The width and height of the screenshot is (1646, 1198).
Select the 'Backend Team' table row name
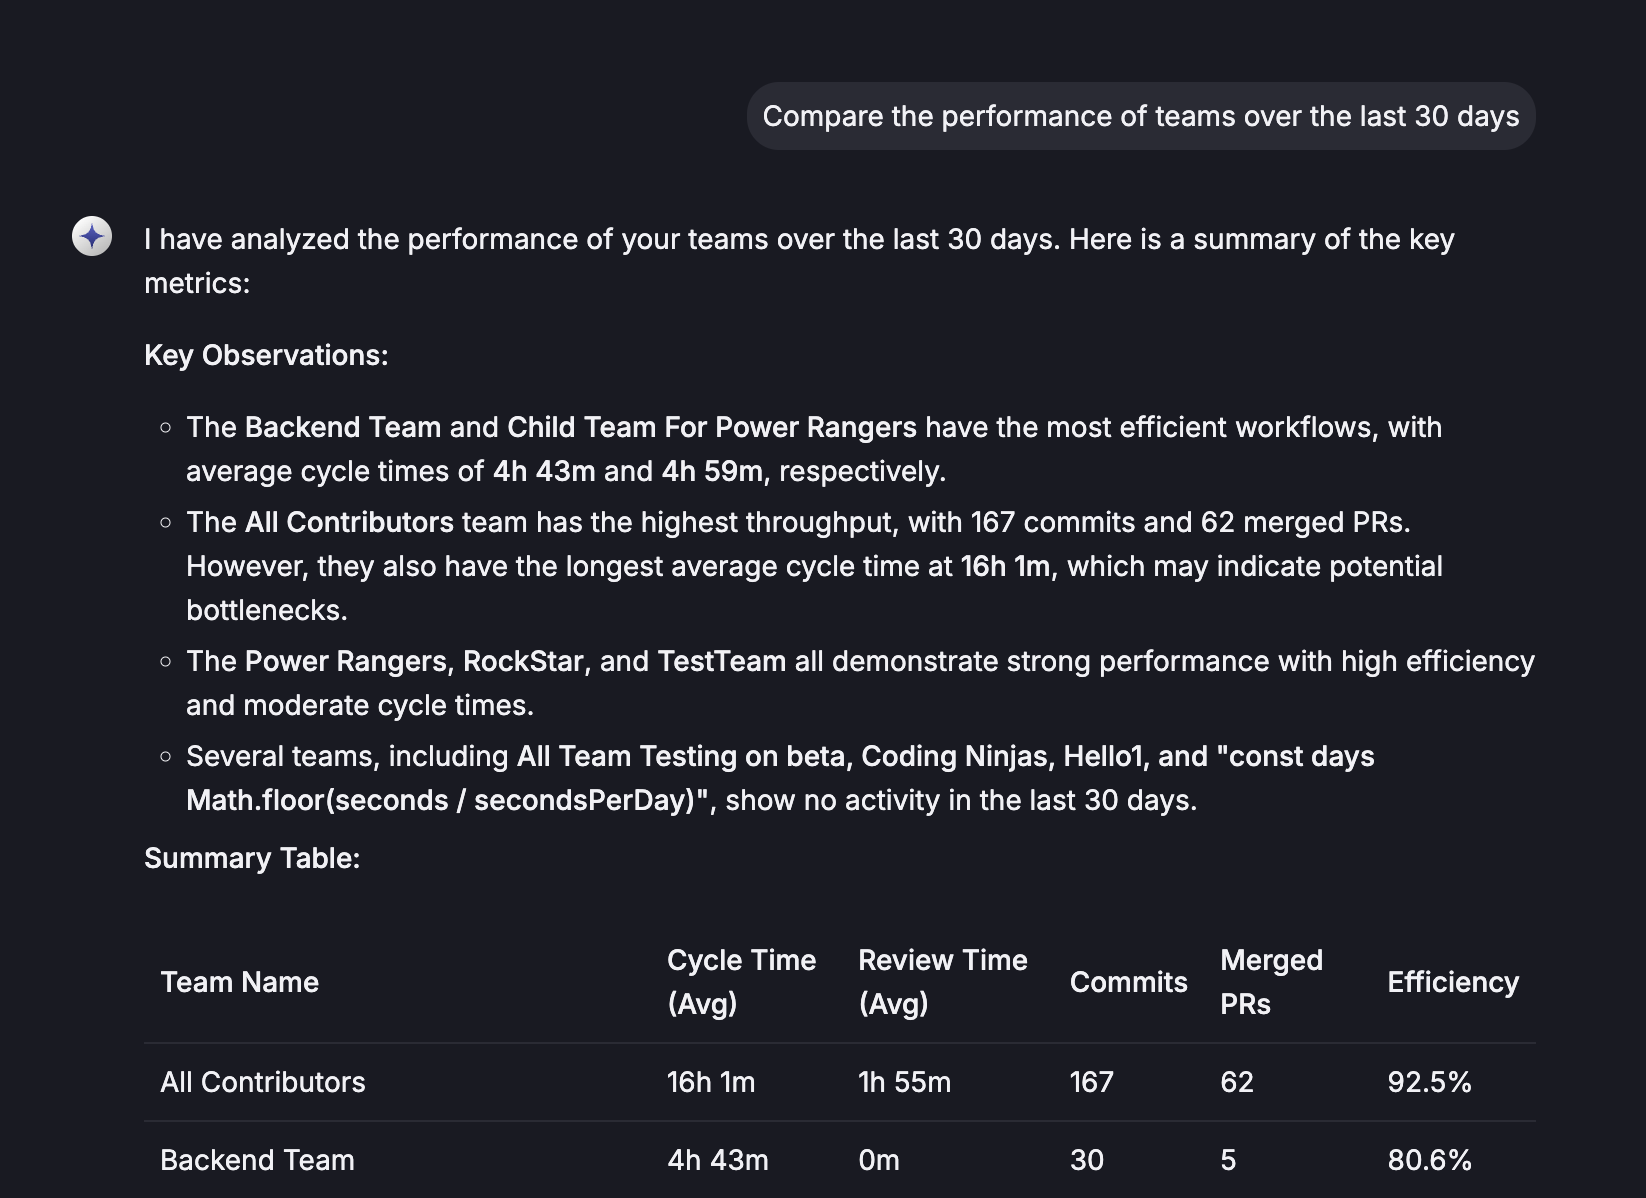(x=257, y=1160)
